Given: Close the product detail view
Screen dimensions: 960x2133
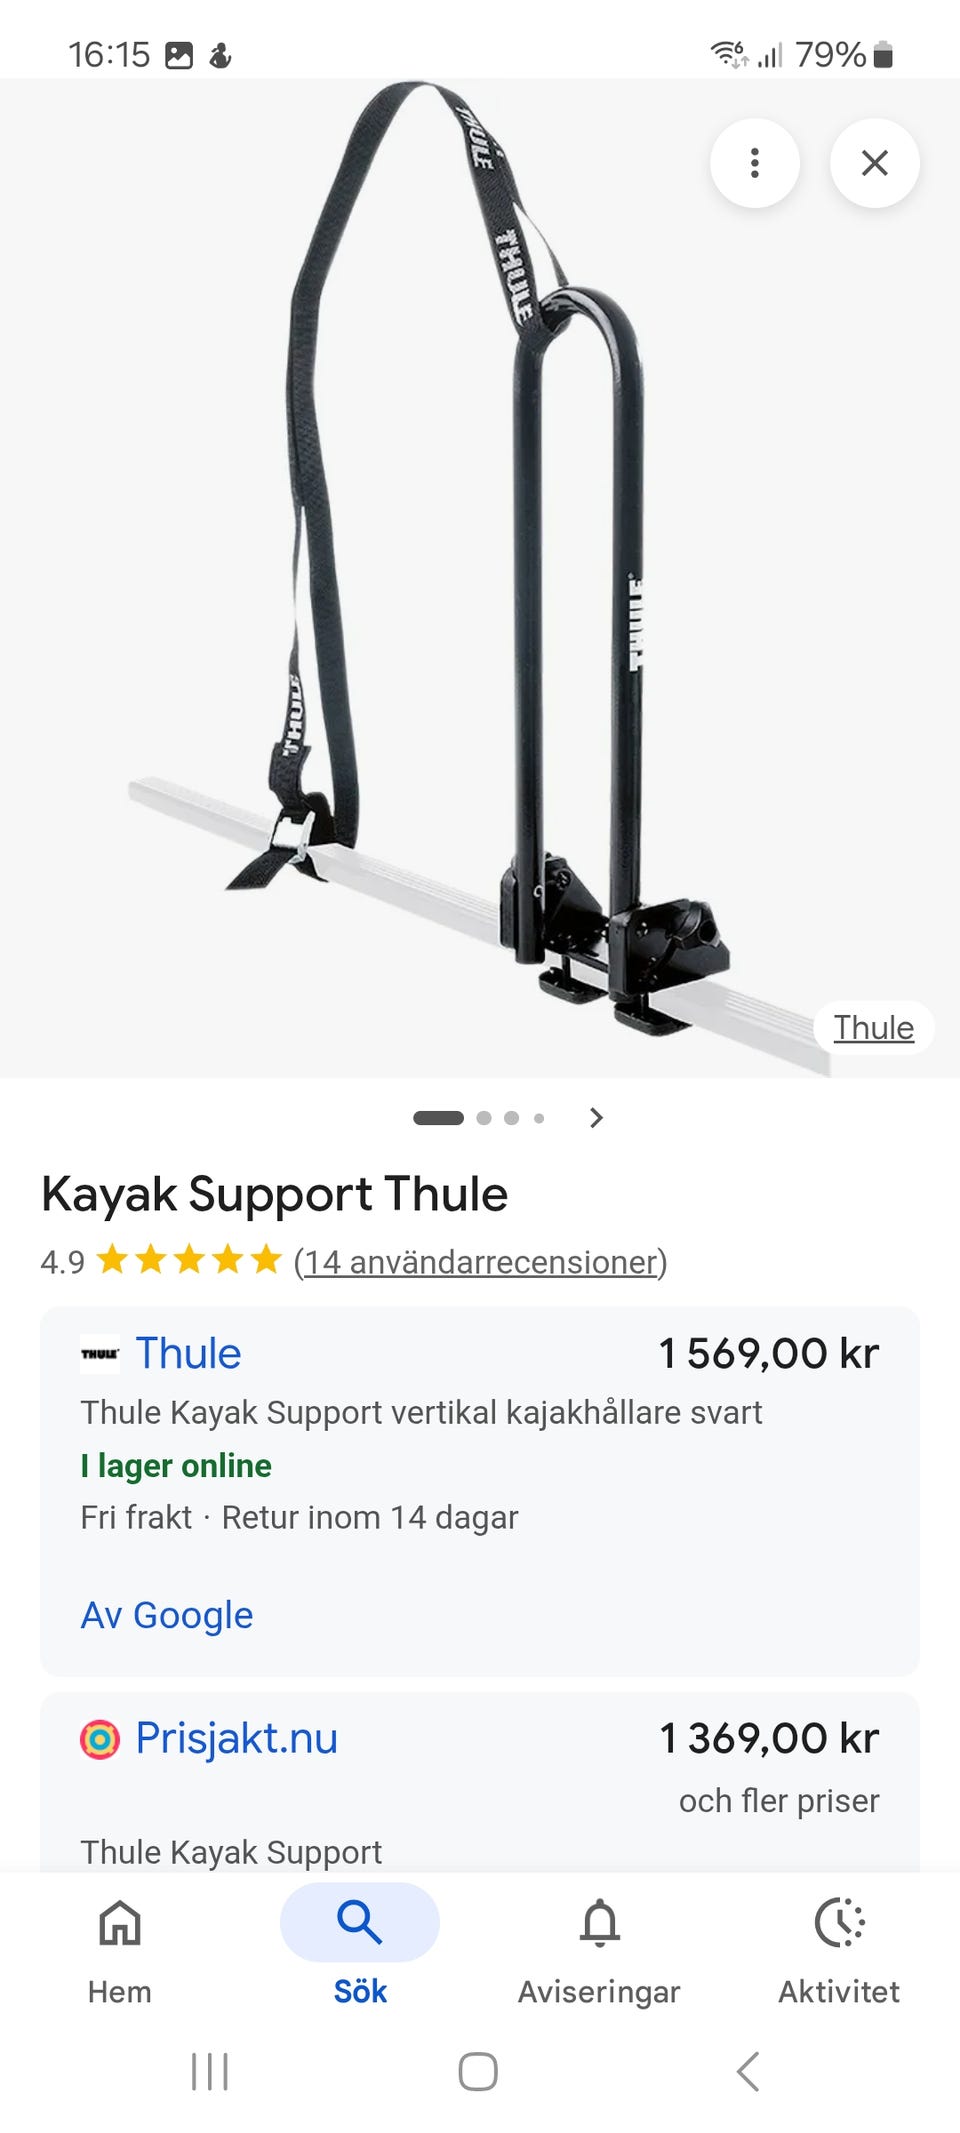Looking at the screenshot, I should 875,163.
